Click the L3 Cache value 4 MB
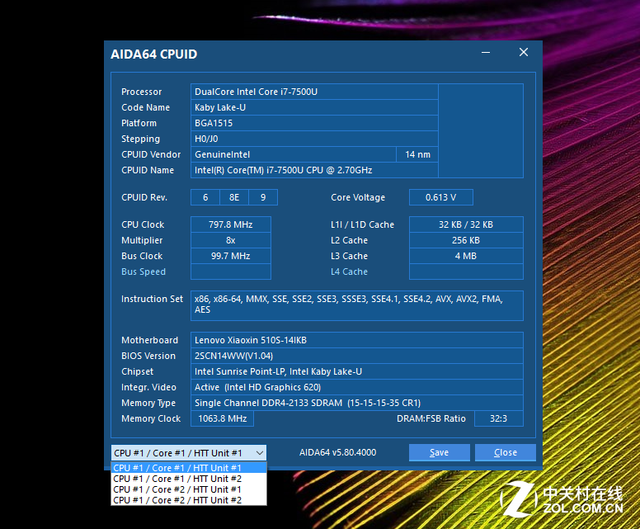Image resolution: width=640 pixels, height=529 pixels. pyautogui.click(x=466, y=256)
